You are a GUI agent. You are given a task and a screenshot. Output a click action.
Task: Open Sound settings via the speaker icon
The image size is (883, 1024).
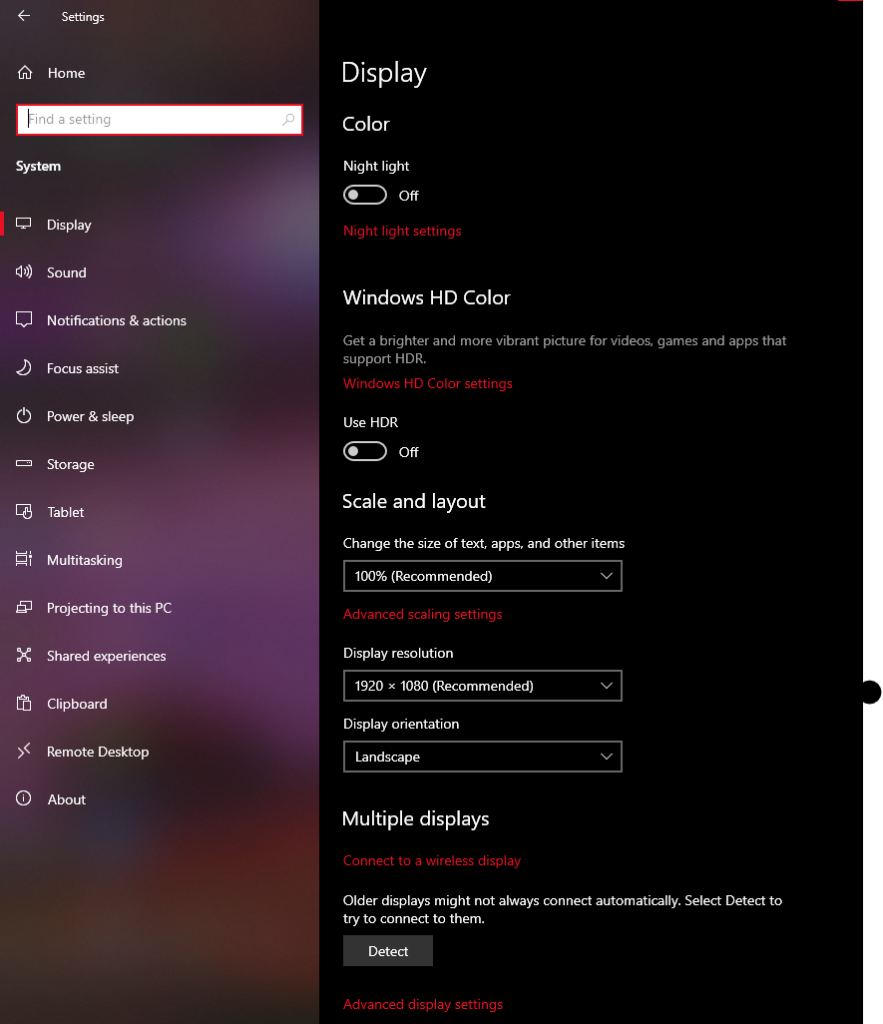coord(25,272)
